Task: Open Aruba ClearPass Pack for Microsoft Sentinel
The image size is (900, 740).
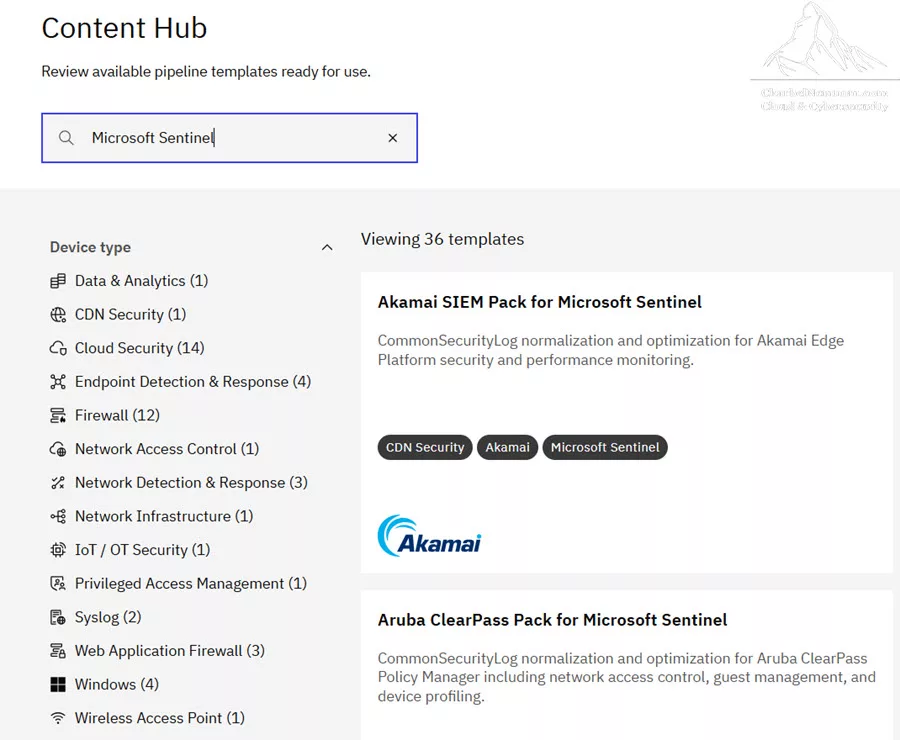Action: coord(552,620)
